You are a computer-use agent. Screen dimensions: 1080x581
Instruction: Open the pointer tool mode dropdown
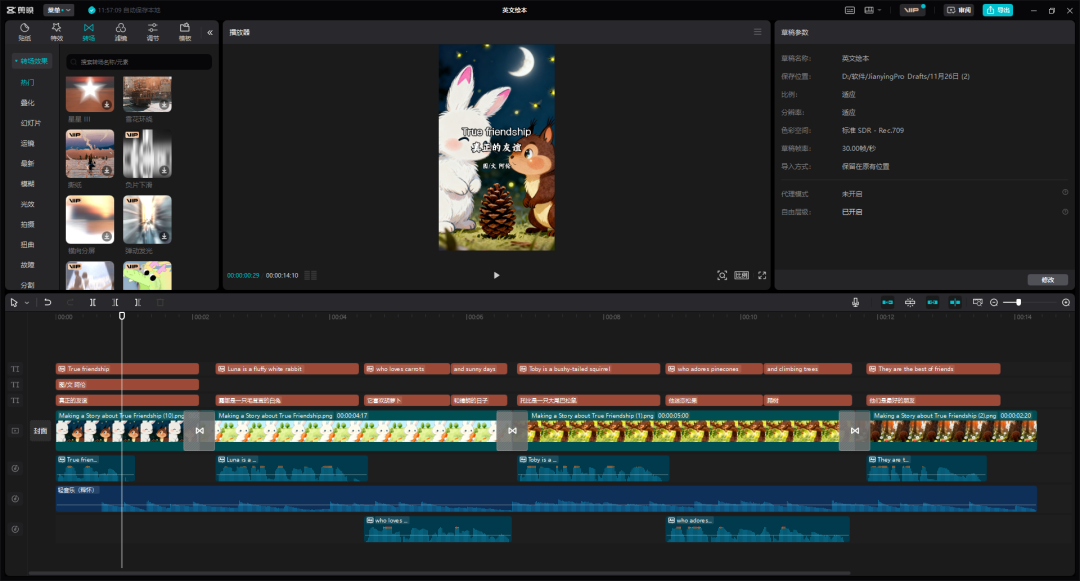coord(27,302)
